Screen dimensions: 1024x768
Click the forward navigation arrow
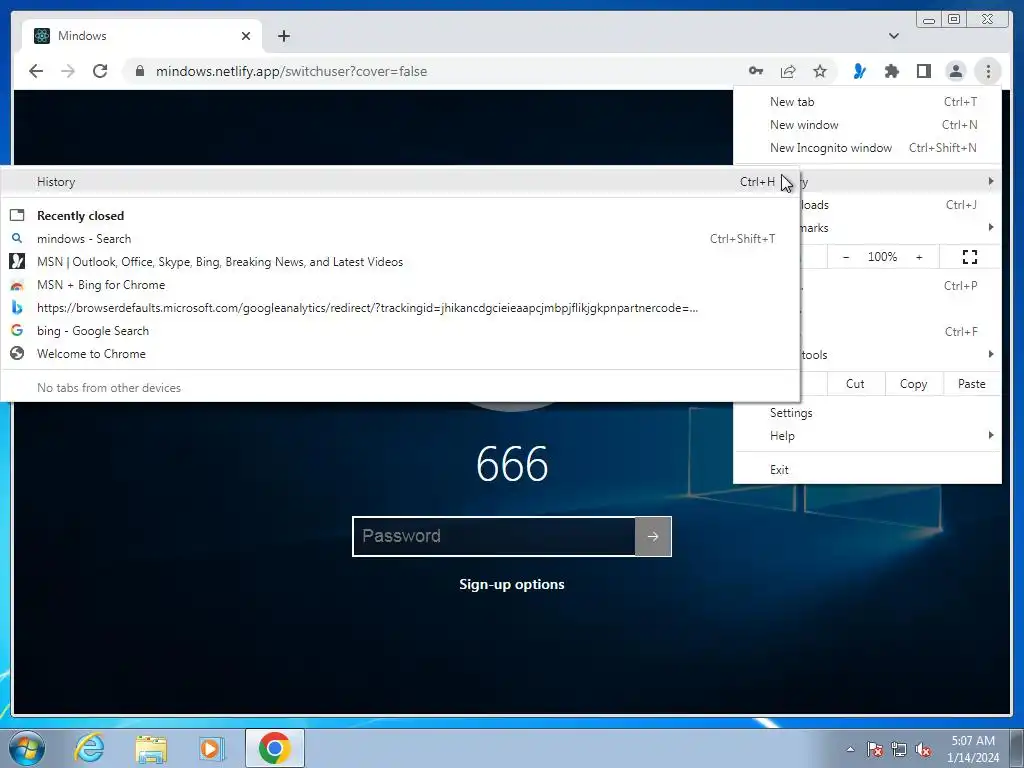click(x=68, y=71)
